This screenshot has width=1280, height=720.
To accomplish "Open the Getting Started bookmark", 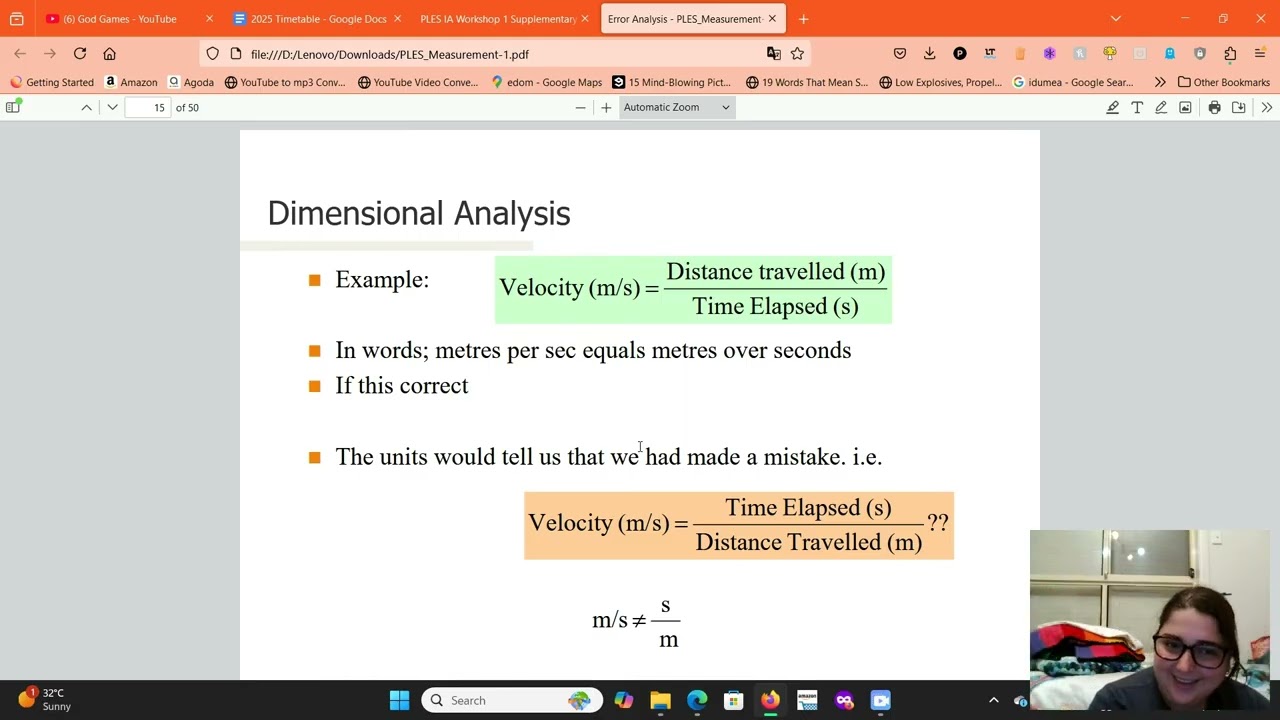I will pos(51,82).
